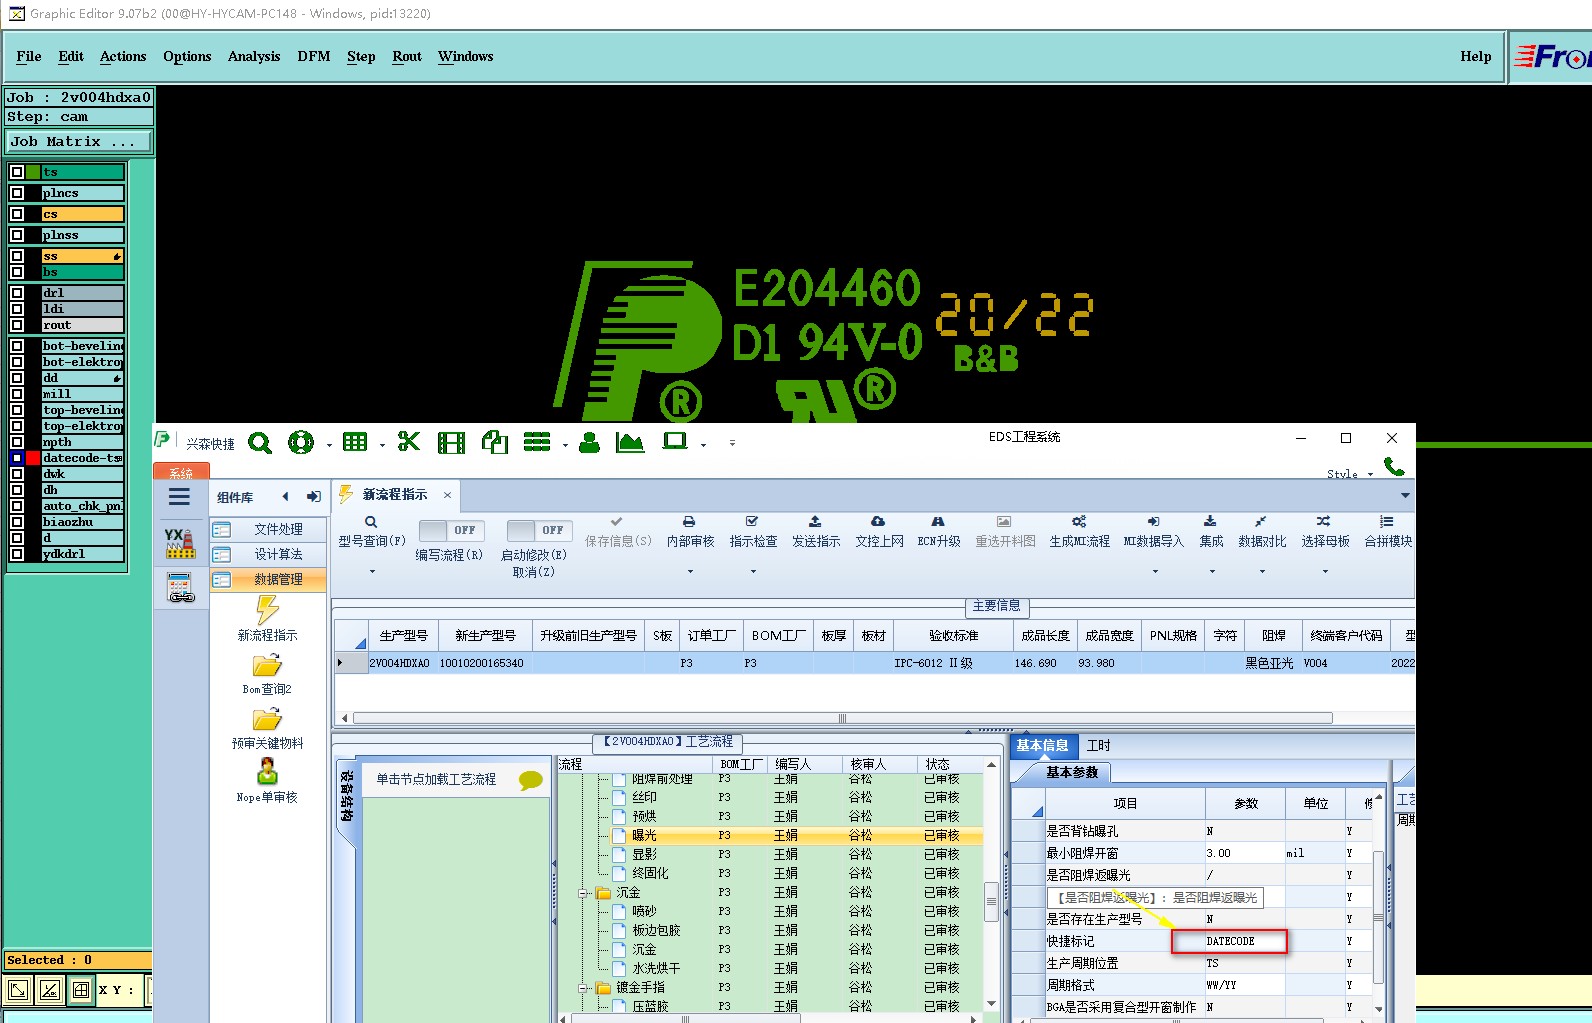Click ECN升级 button
This screenshot has height=1023, width=1592.
tap(939, 532)
